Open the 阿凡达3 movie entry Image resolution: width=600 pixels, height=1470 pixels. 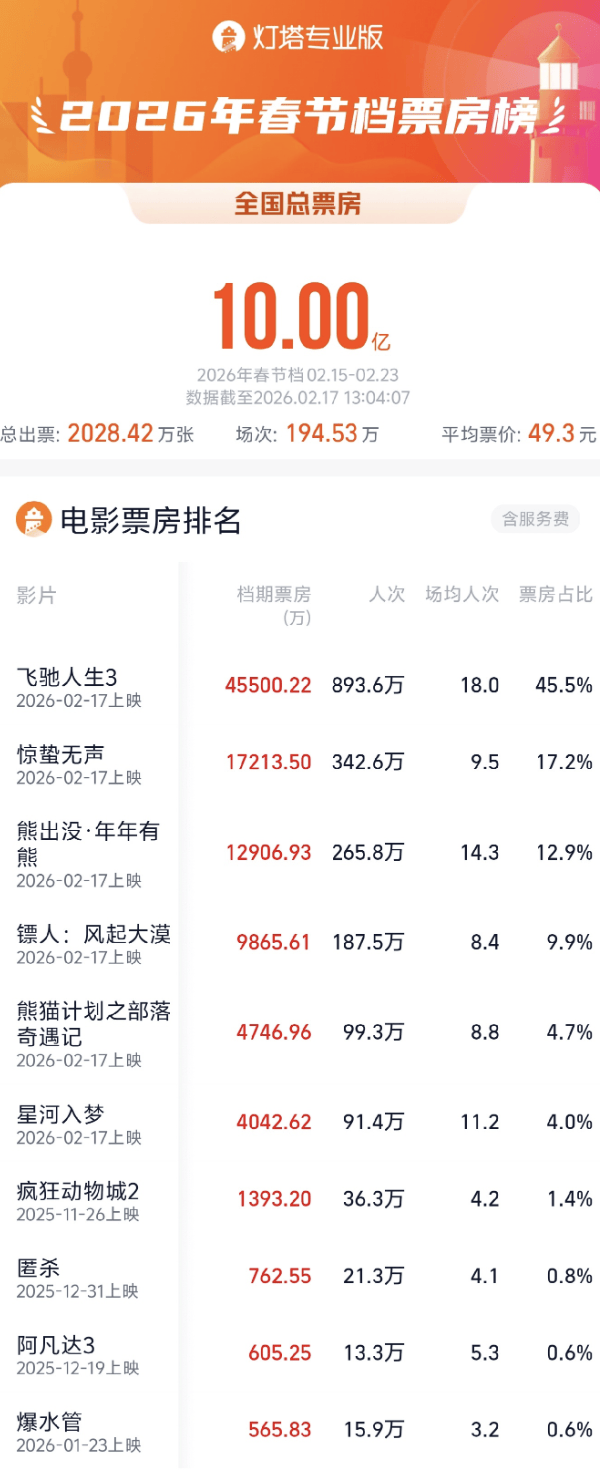pos(56,1344)
